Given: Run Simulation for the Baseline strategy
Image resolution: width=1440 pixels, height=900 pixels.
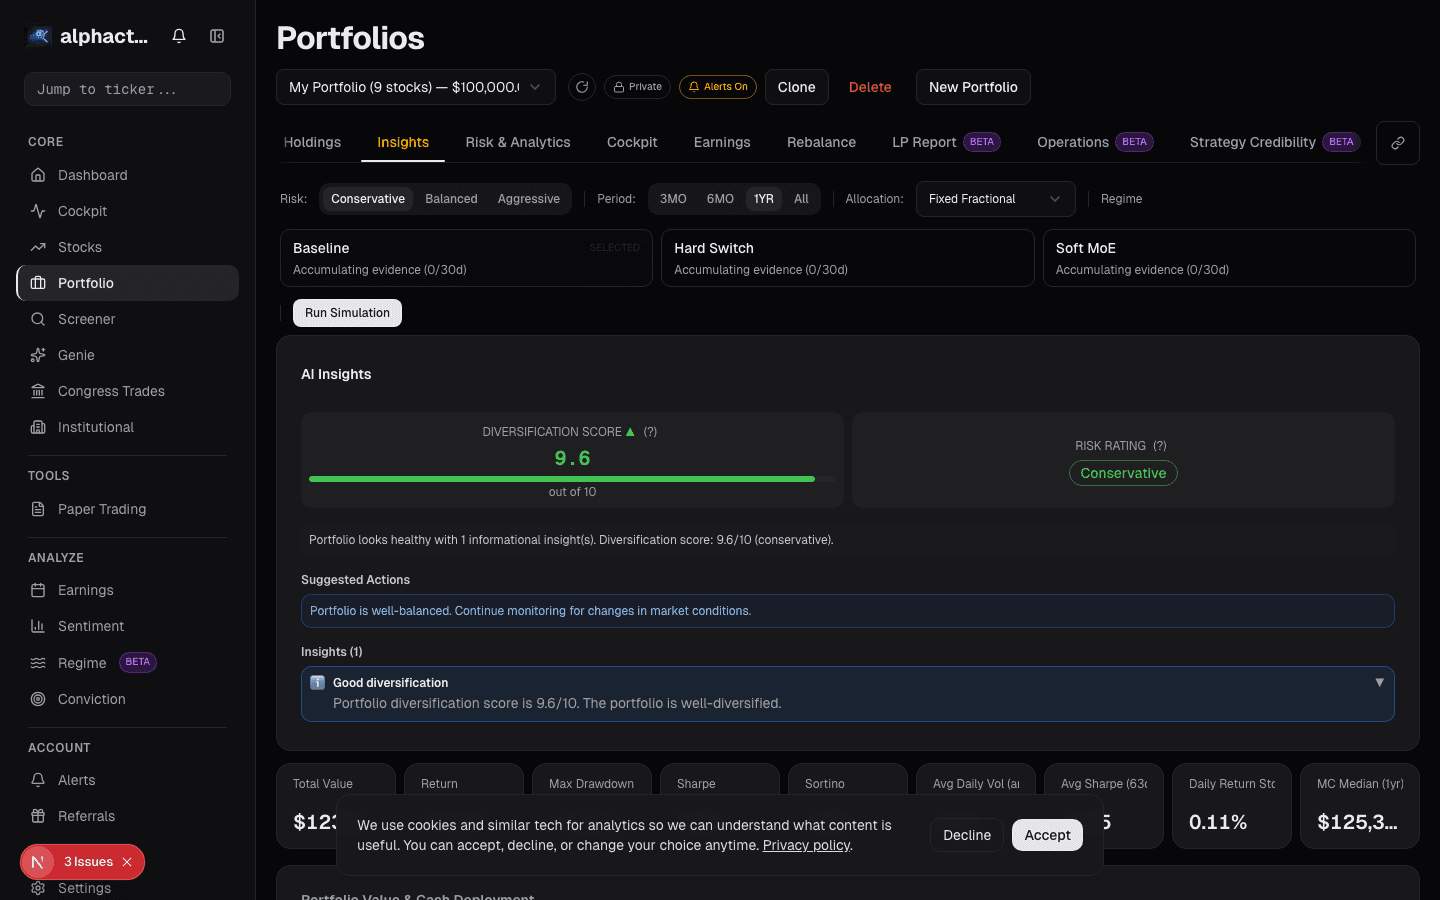Looking at the screenshot, I should 347,312.
